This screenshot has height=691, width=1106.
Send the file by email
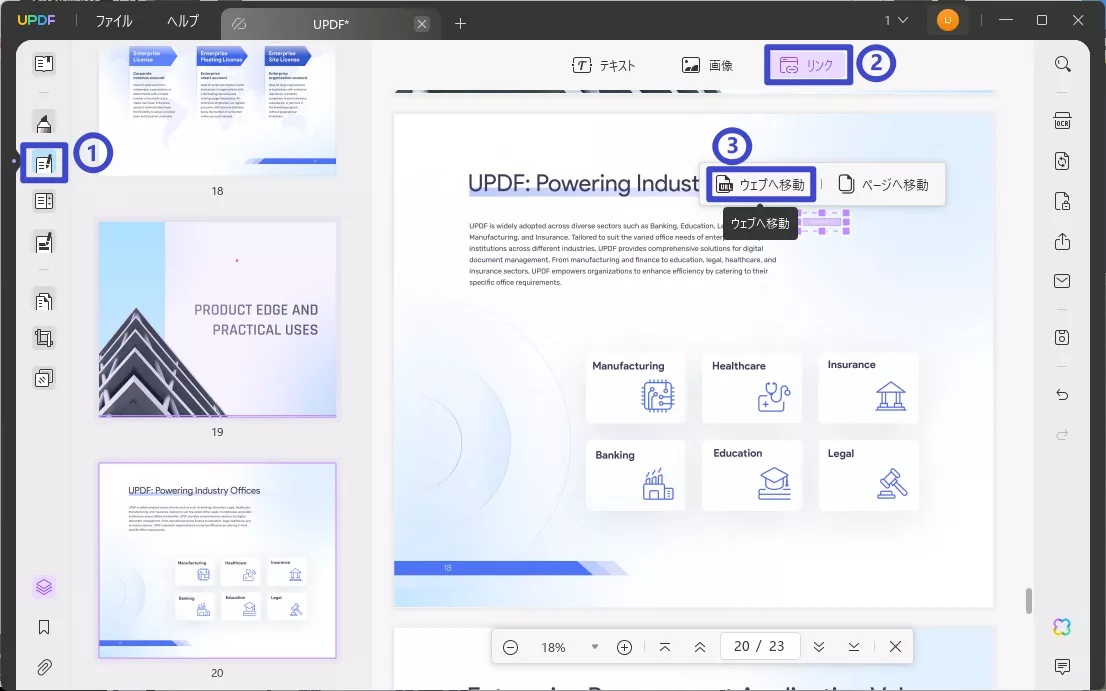1062,281
